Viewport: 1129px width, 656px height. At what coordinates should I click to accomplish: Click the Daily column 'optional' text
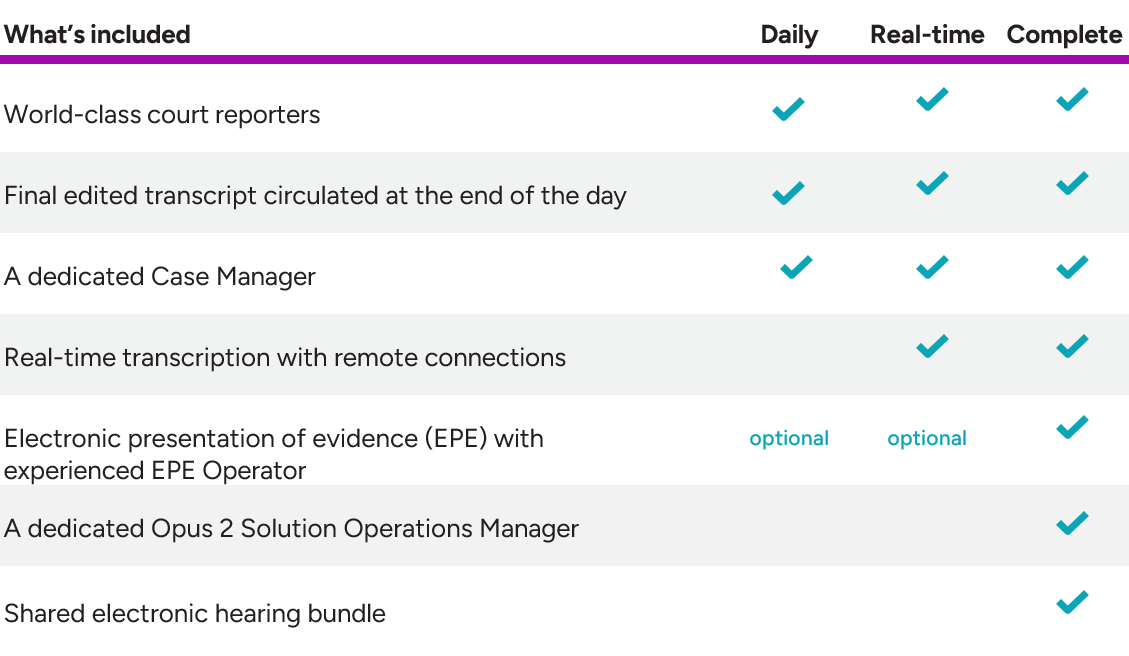pos(789,438)
